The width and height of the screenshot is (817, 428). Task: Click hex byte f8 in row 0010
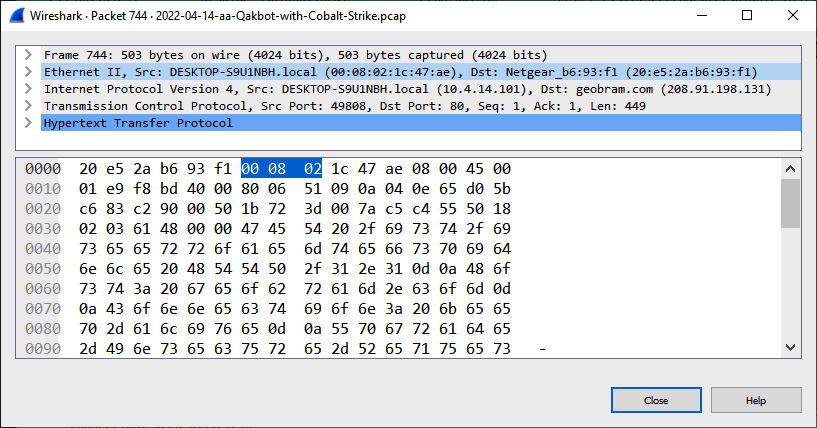142,189
